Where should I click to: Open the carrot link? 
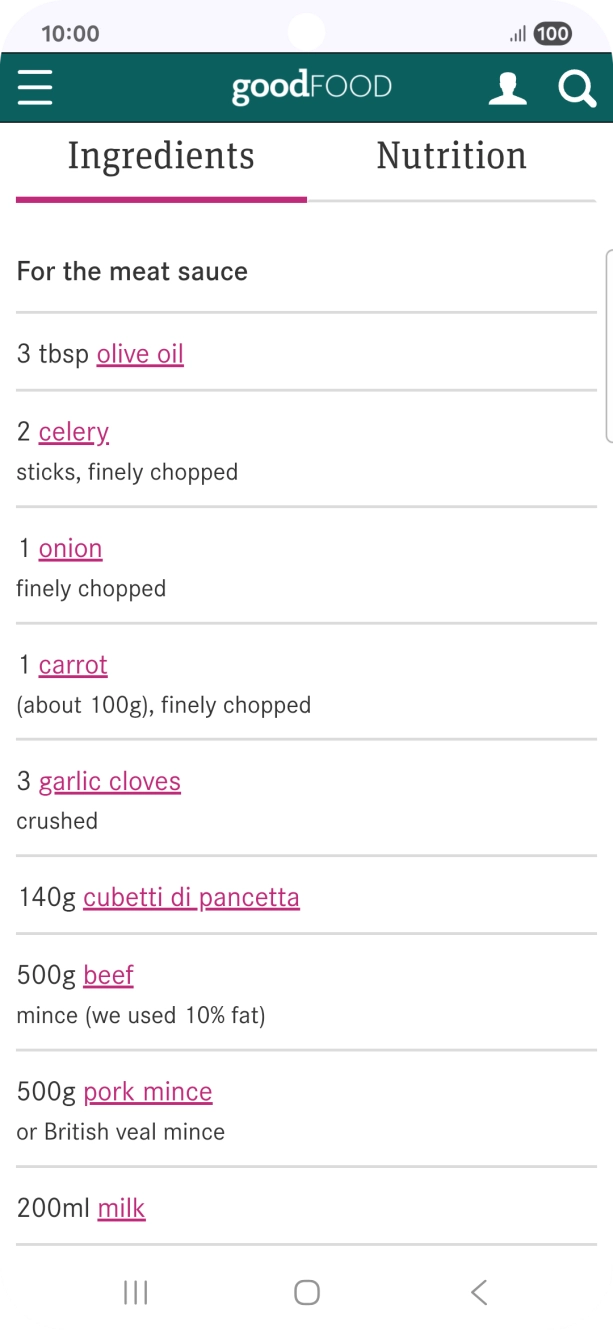coord(73,665)
